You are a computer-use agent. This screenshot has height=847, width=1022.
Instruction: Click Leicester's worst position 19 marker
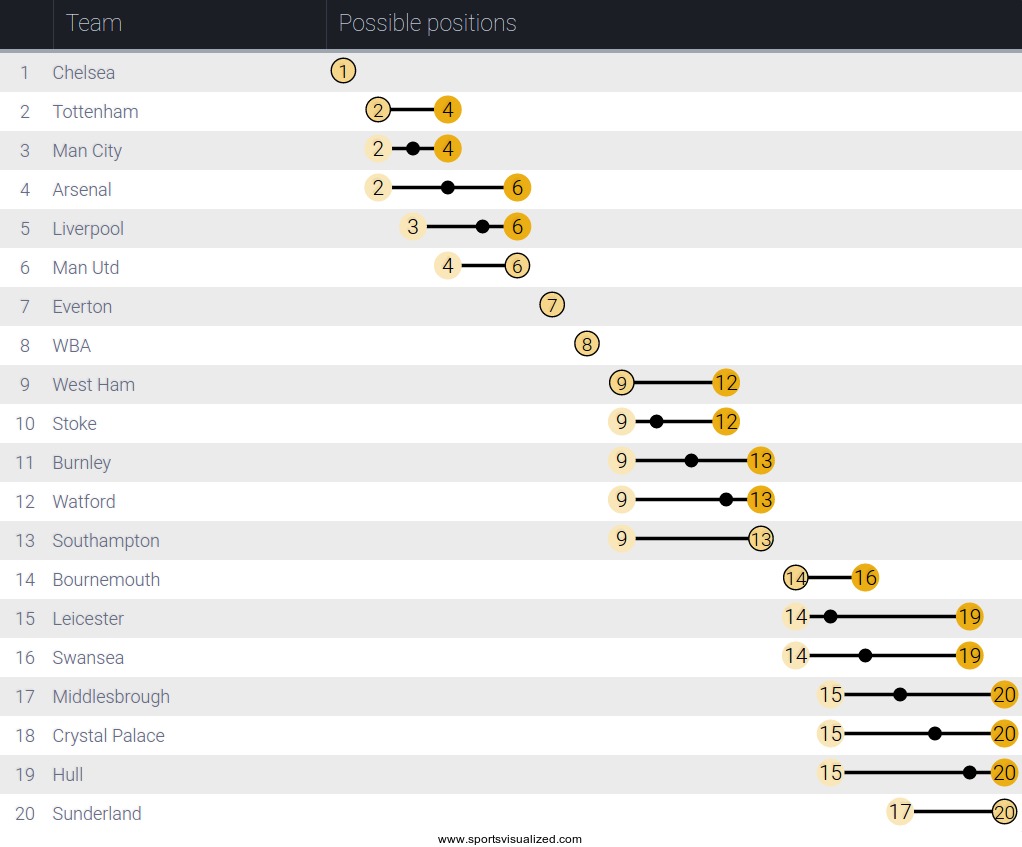[969, 617]
